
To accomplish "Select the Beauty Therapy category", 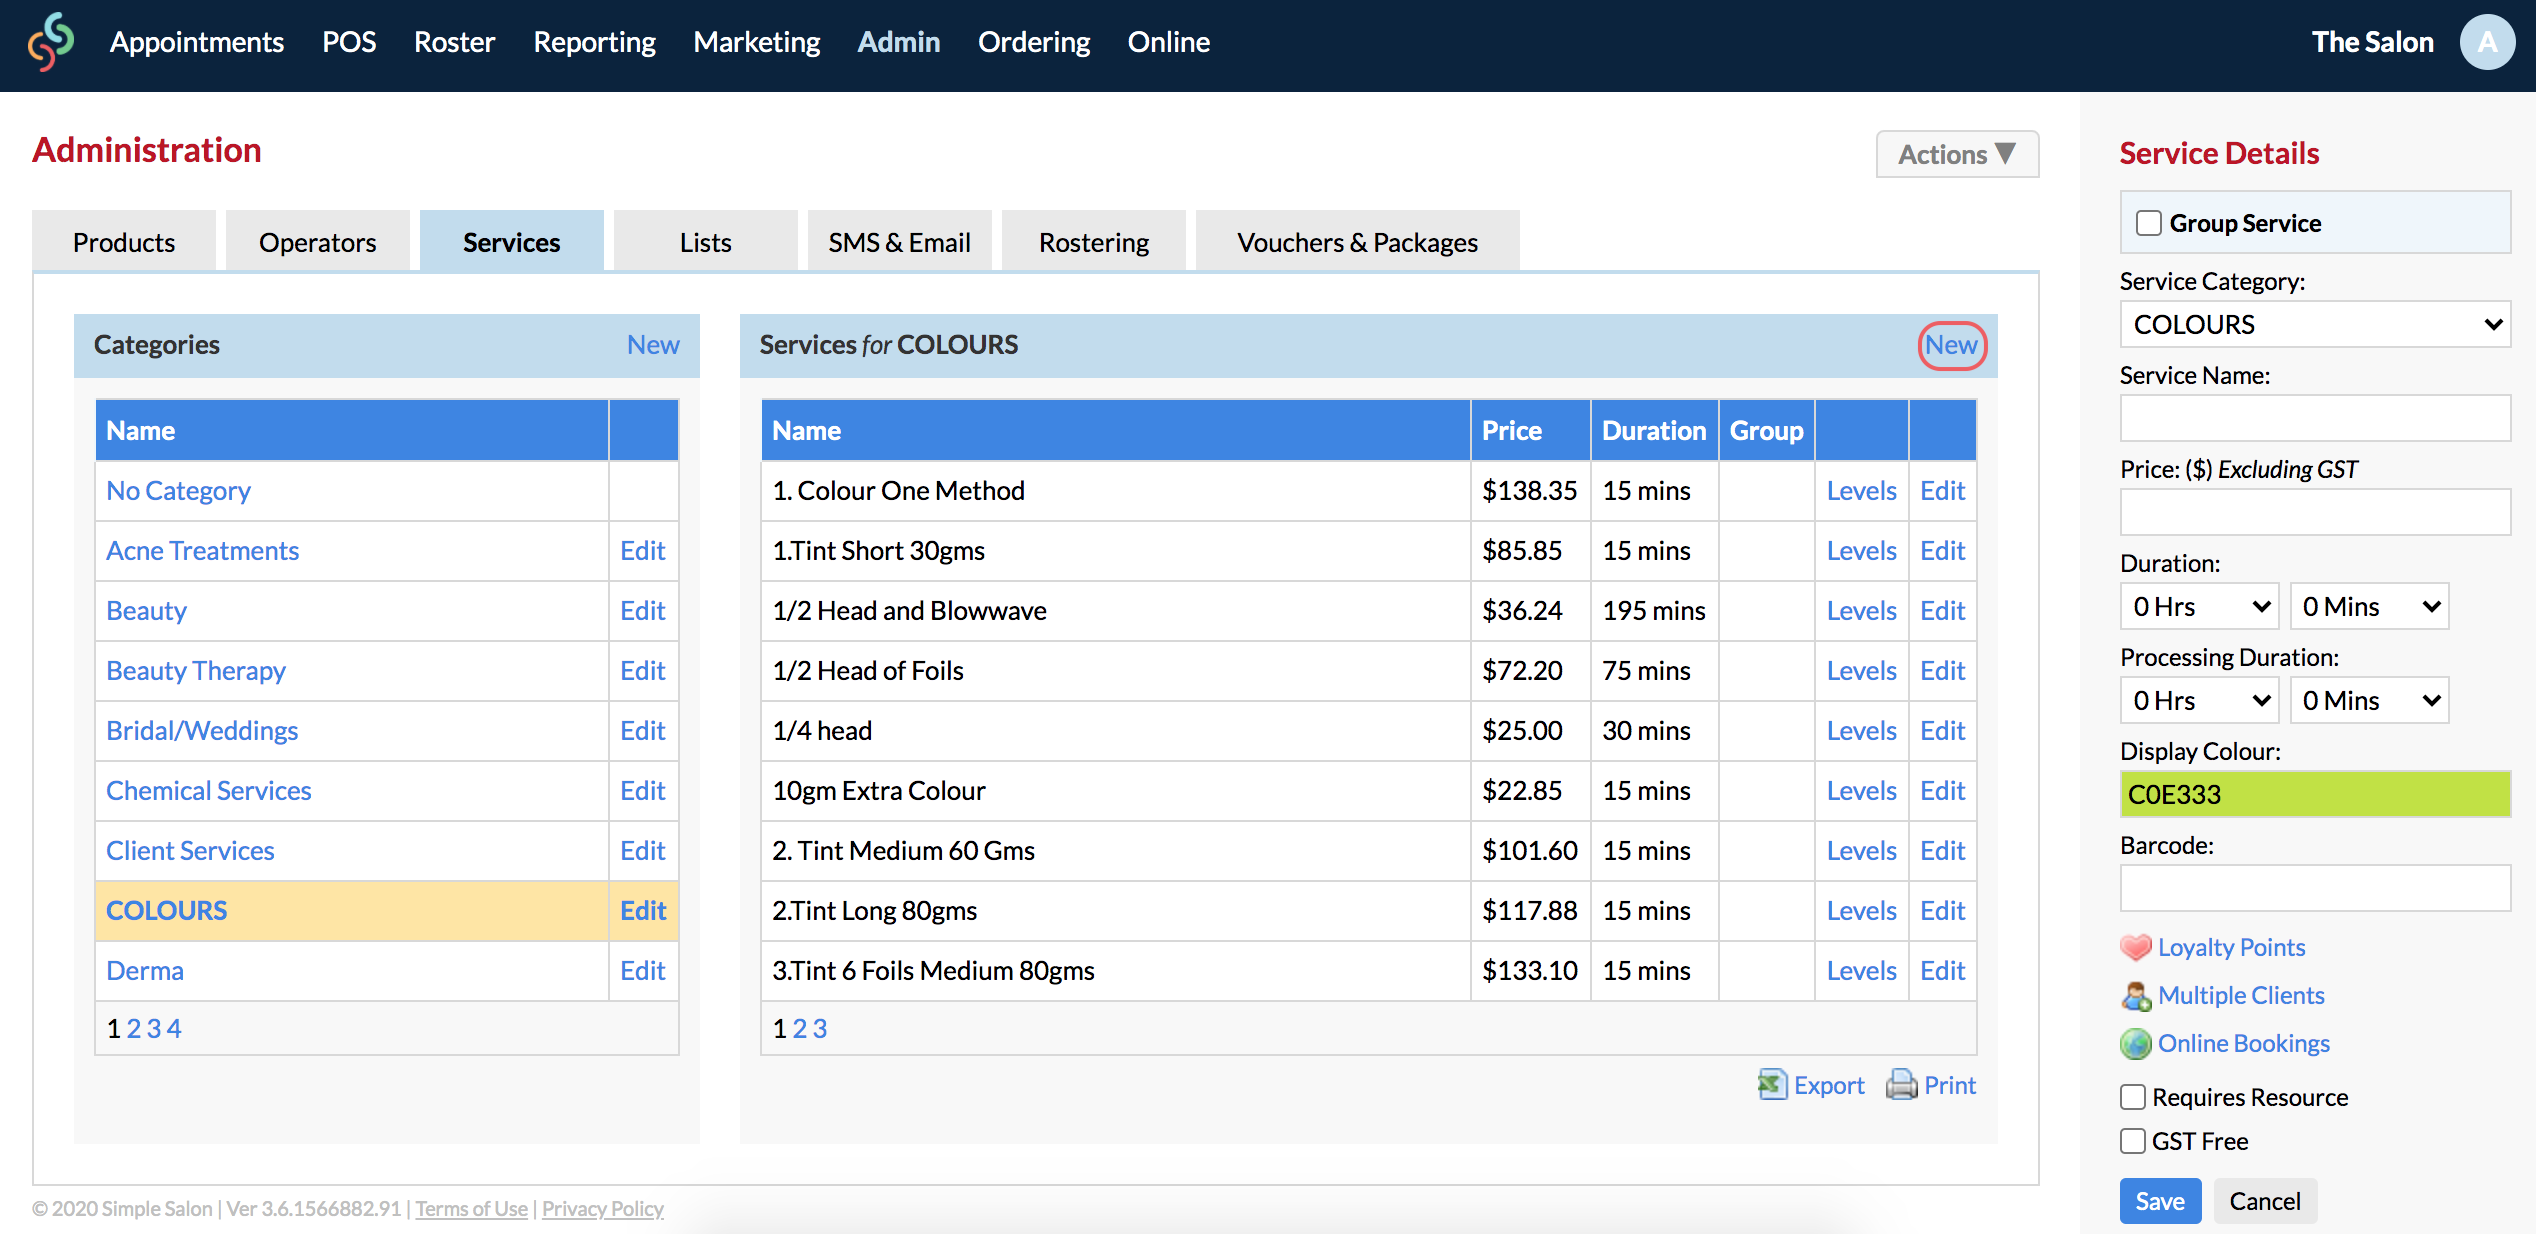I will click(x=196, y=671).
